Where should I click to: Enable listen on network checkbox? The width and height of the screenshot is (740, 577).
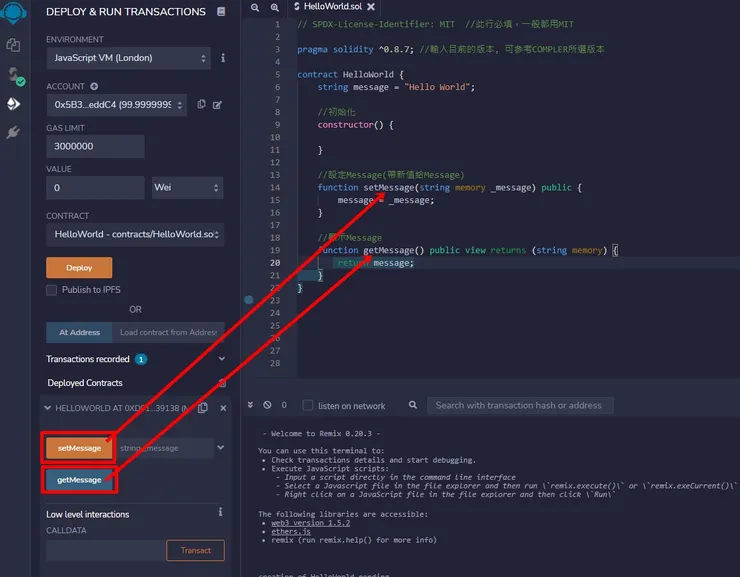(307, 405)
